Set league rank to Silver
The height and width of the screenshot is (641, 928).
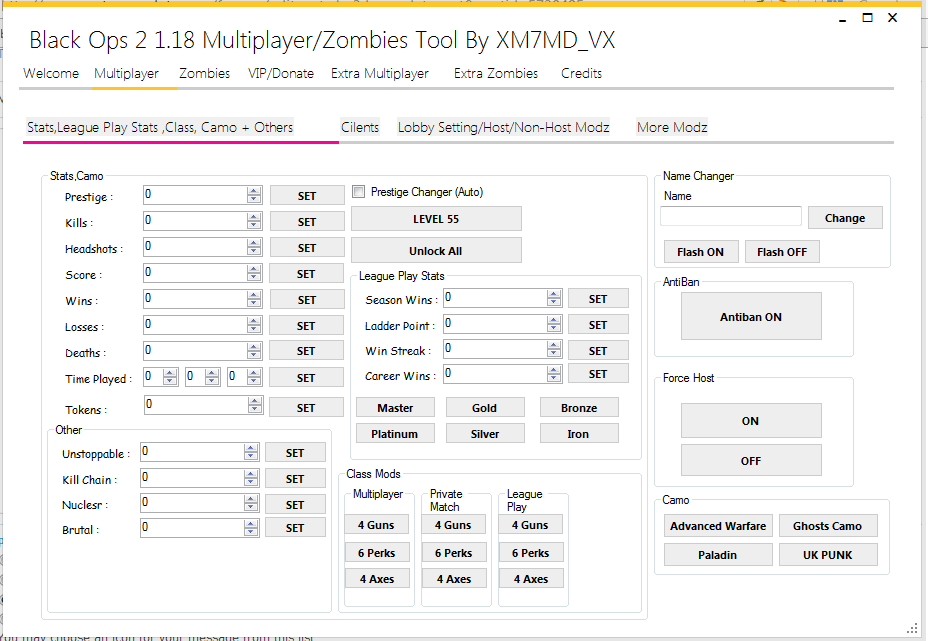pos(485,434)
